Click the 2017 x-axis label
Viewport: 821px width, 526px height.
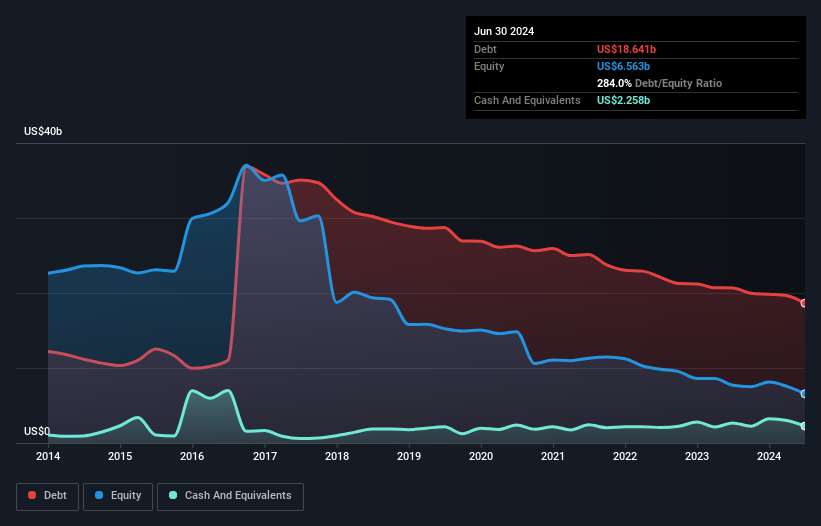265,456
